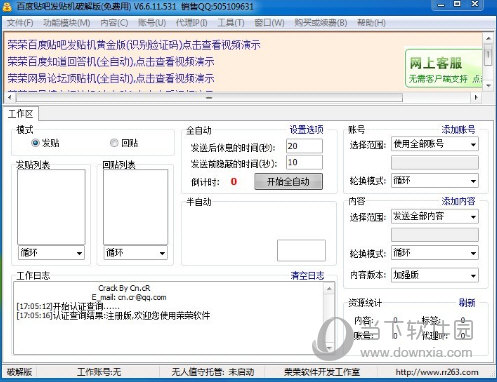Open the 账号(U) menu
This screenshot has width=497, height=382.
tap(152, 23)
